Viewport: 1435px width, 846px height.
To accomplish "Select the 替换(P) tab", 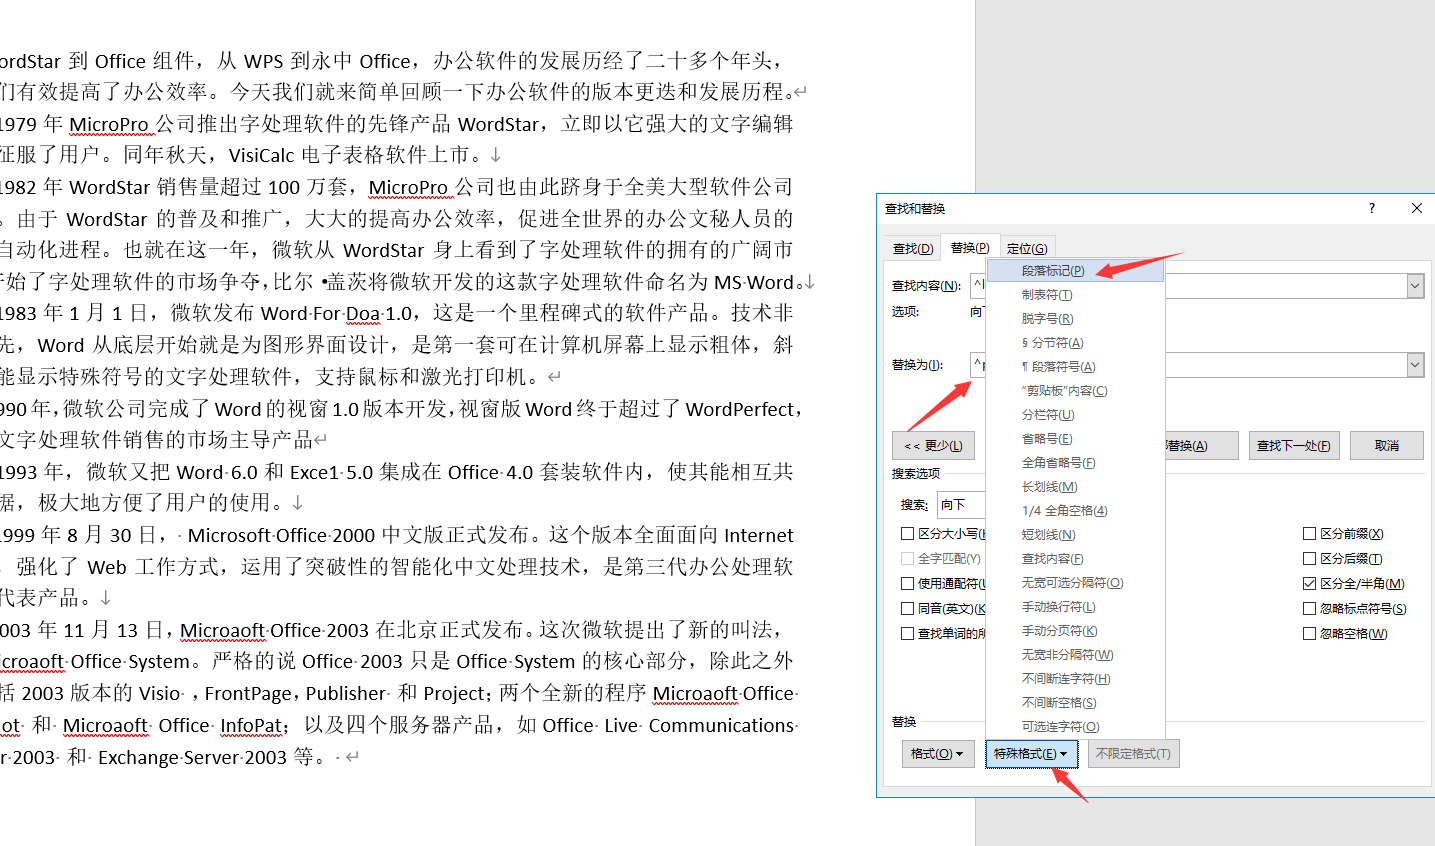I will pos(970,247).
